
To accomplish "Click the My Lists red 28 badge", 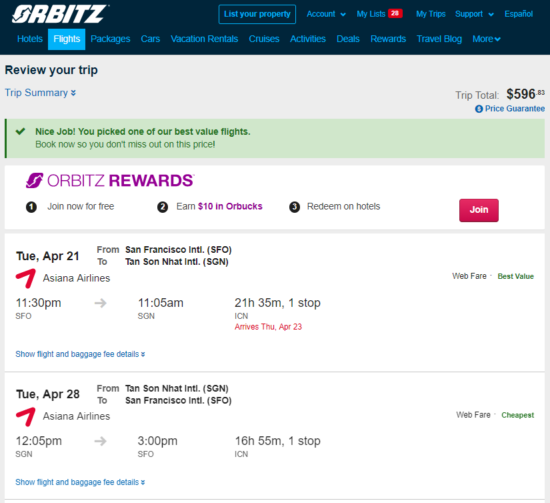I will click(x=395, y=13).
